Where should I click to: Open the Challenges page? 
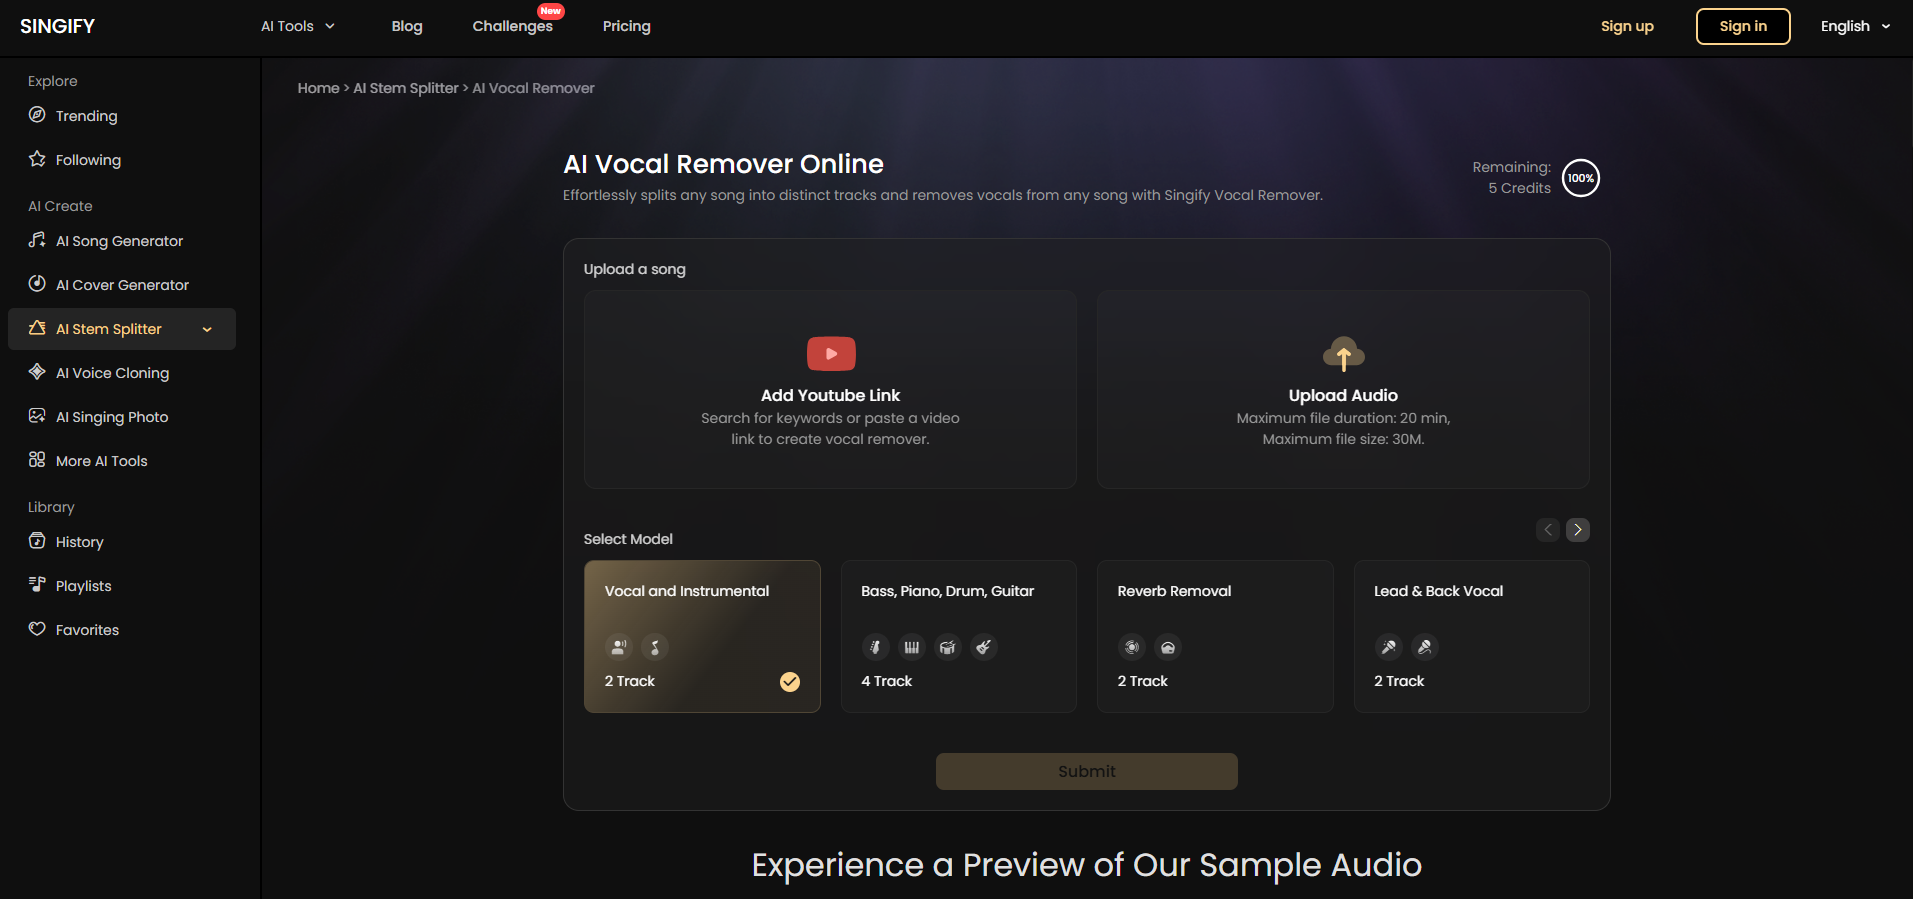pyautogui.click(x=513, y=26)
